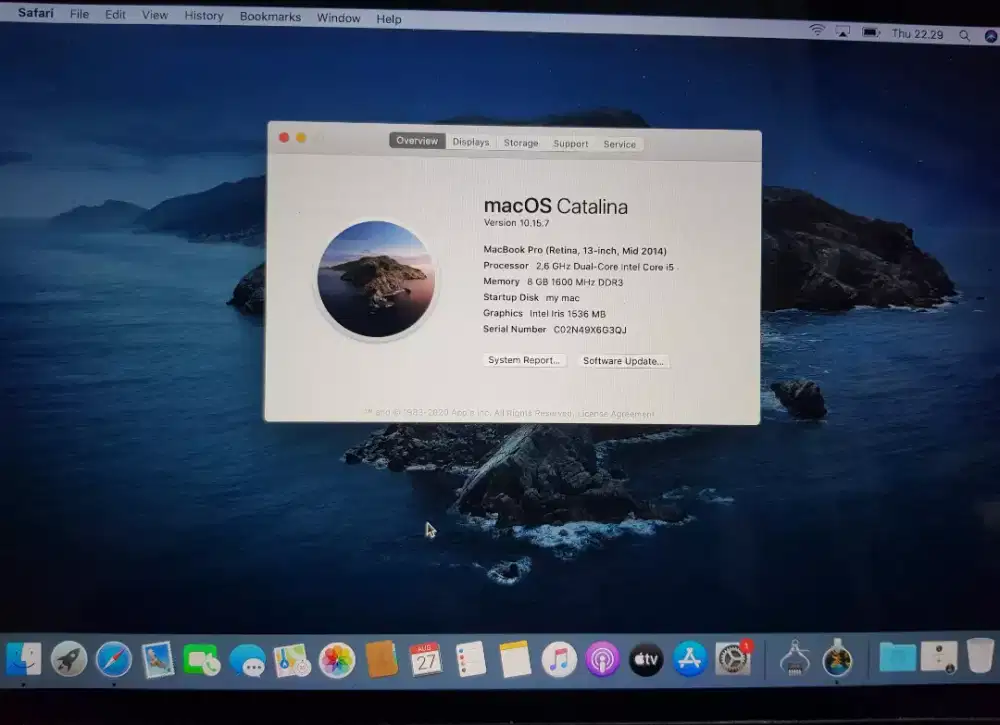Click the memory 8 GB 1600 MHz value
This screenshot has height=725, width=1000.
pos(575,282)
